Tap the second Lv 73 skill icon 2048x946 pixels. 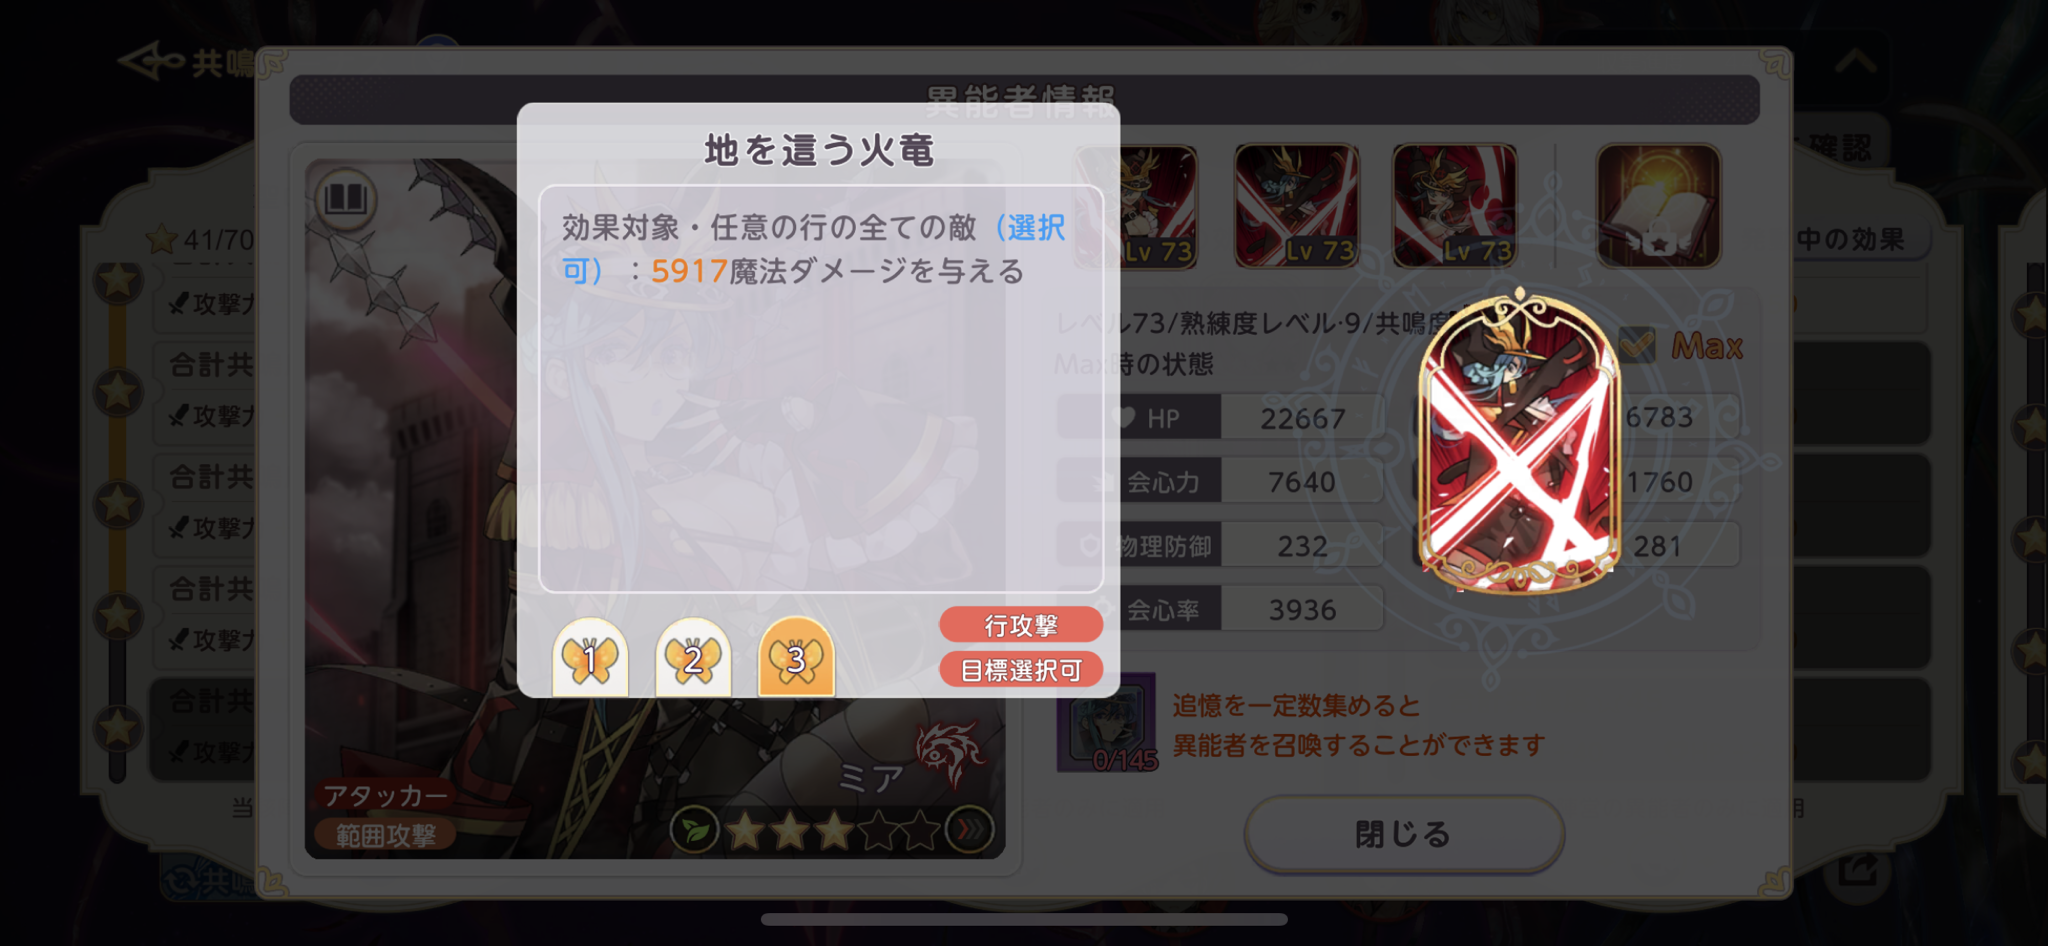pyautogui.click(x=1296, y=206)
